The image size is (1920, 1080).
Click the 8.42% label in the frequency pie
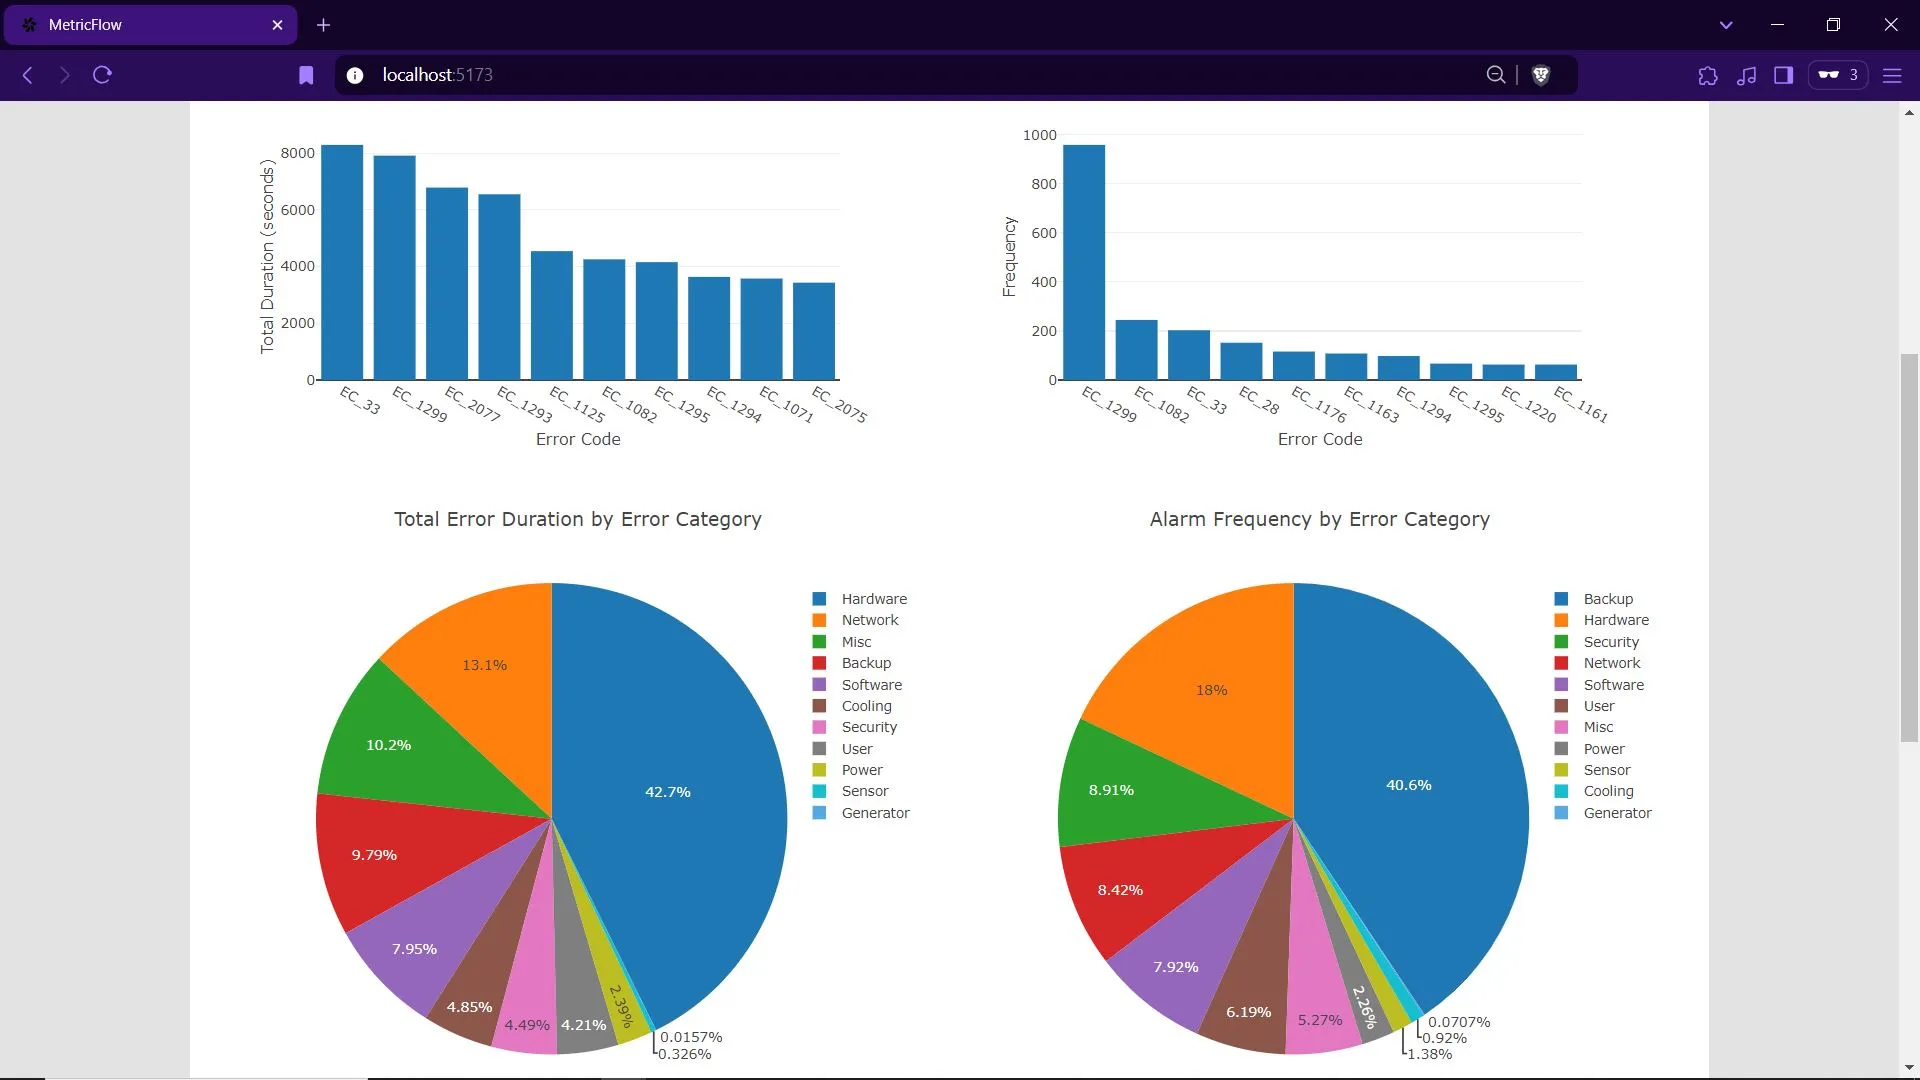click(1120, 890)
